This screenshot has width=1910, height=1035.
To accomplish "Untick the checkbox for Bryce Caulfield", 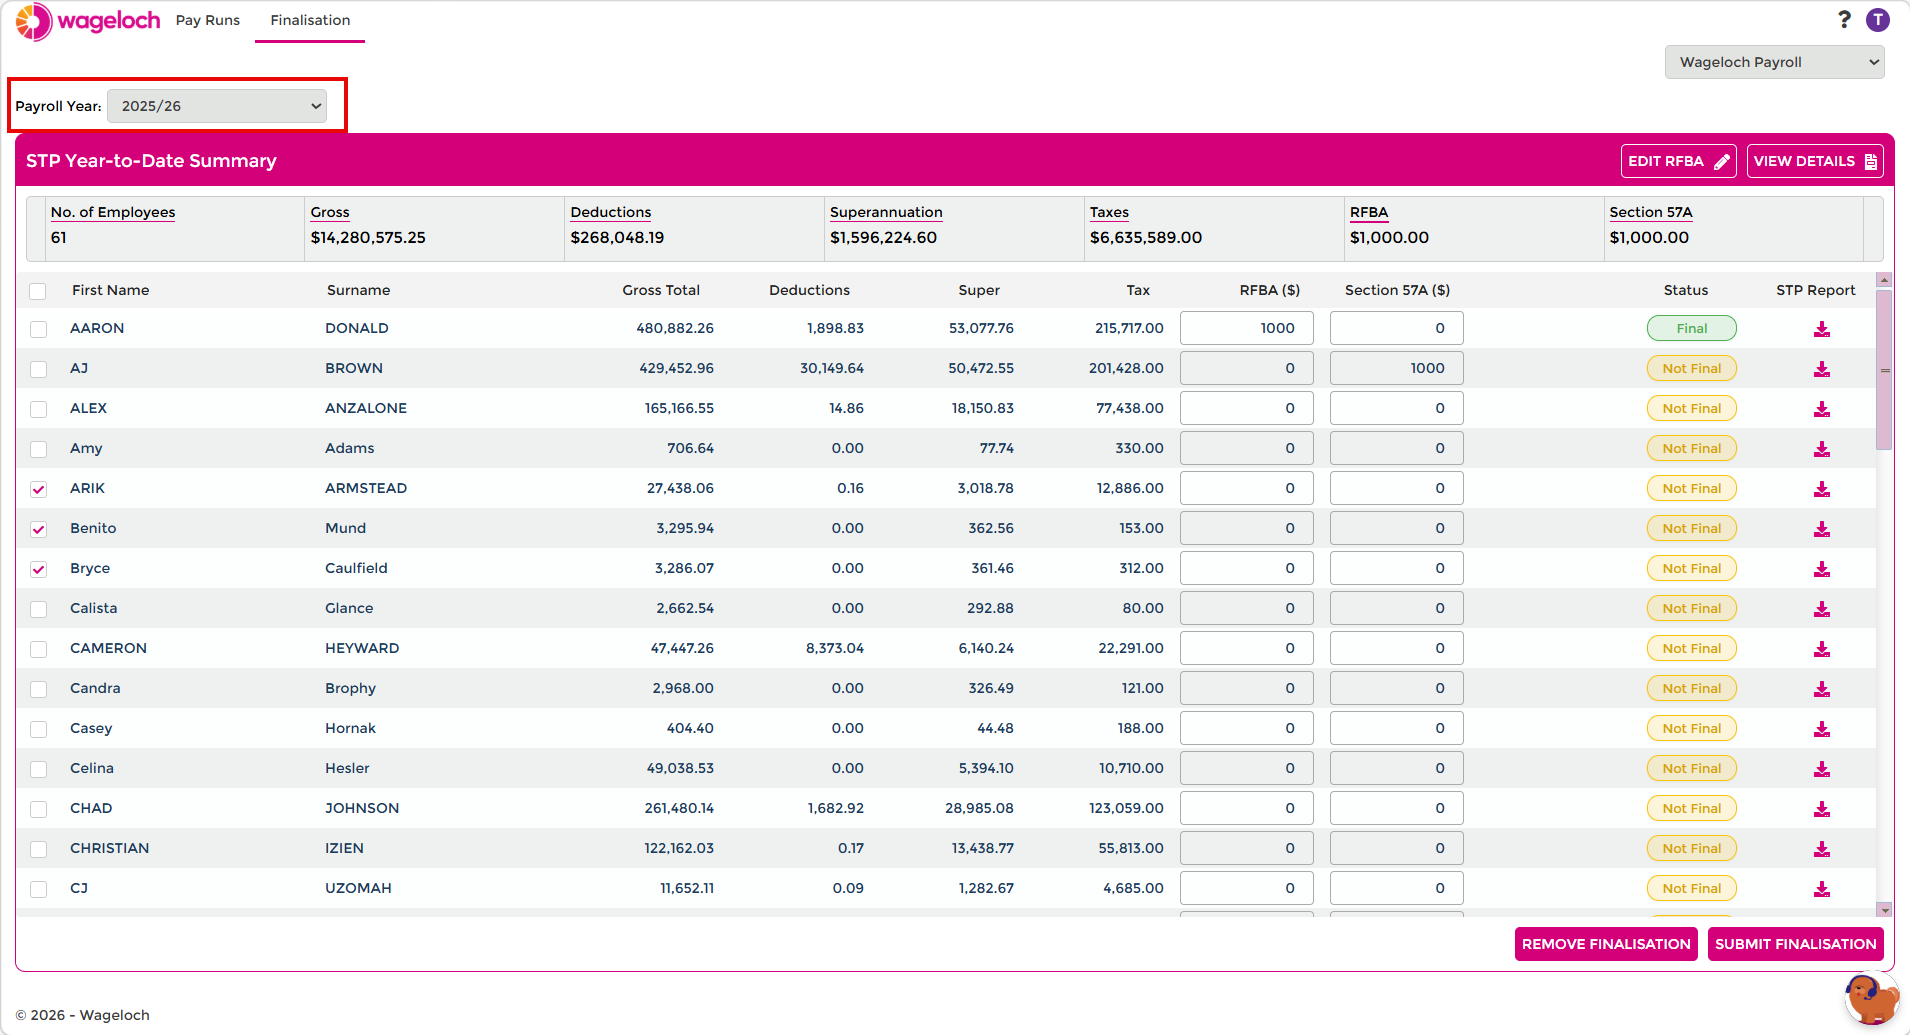I will click(38, 569).
